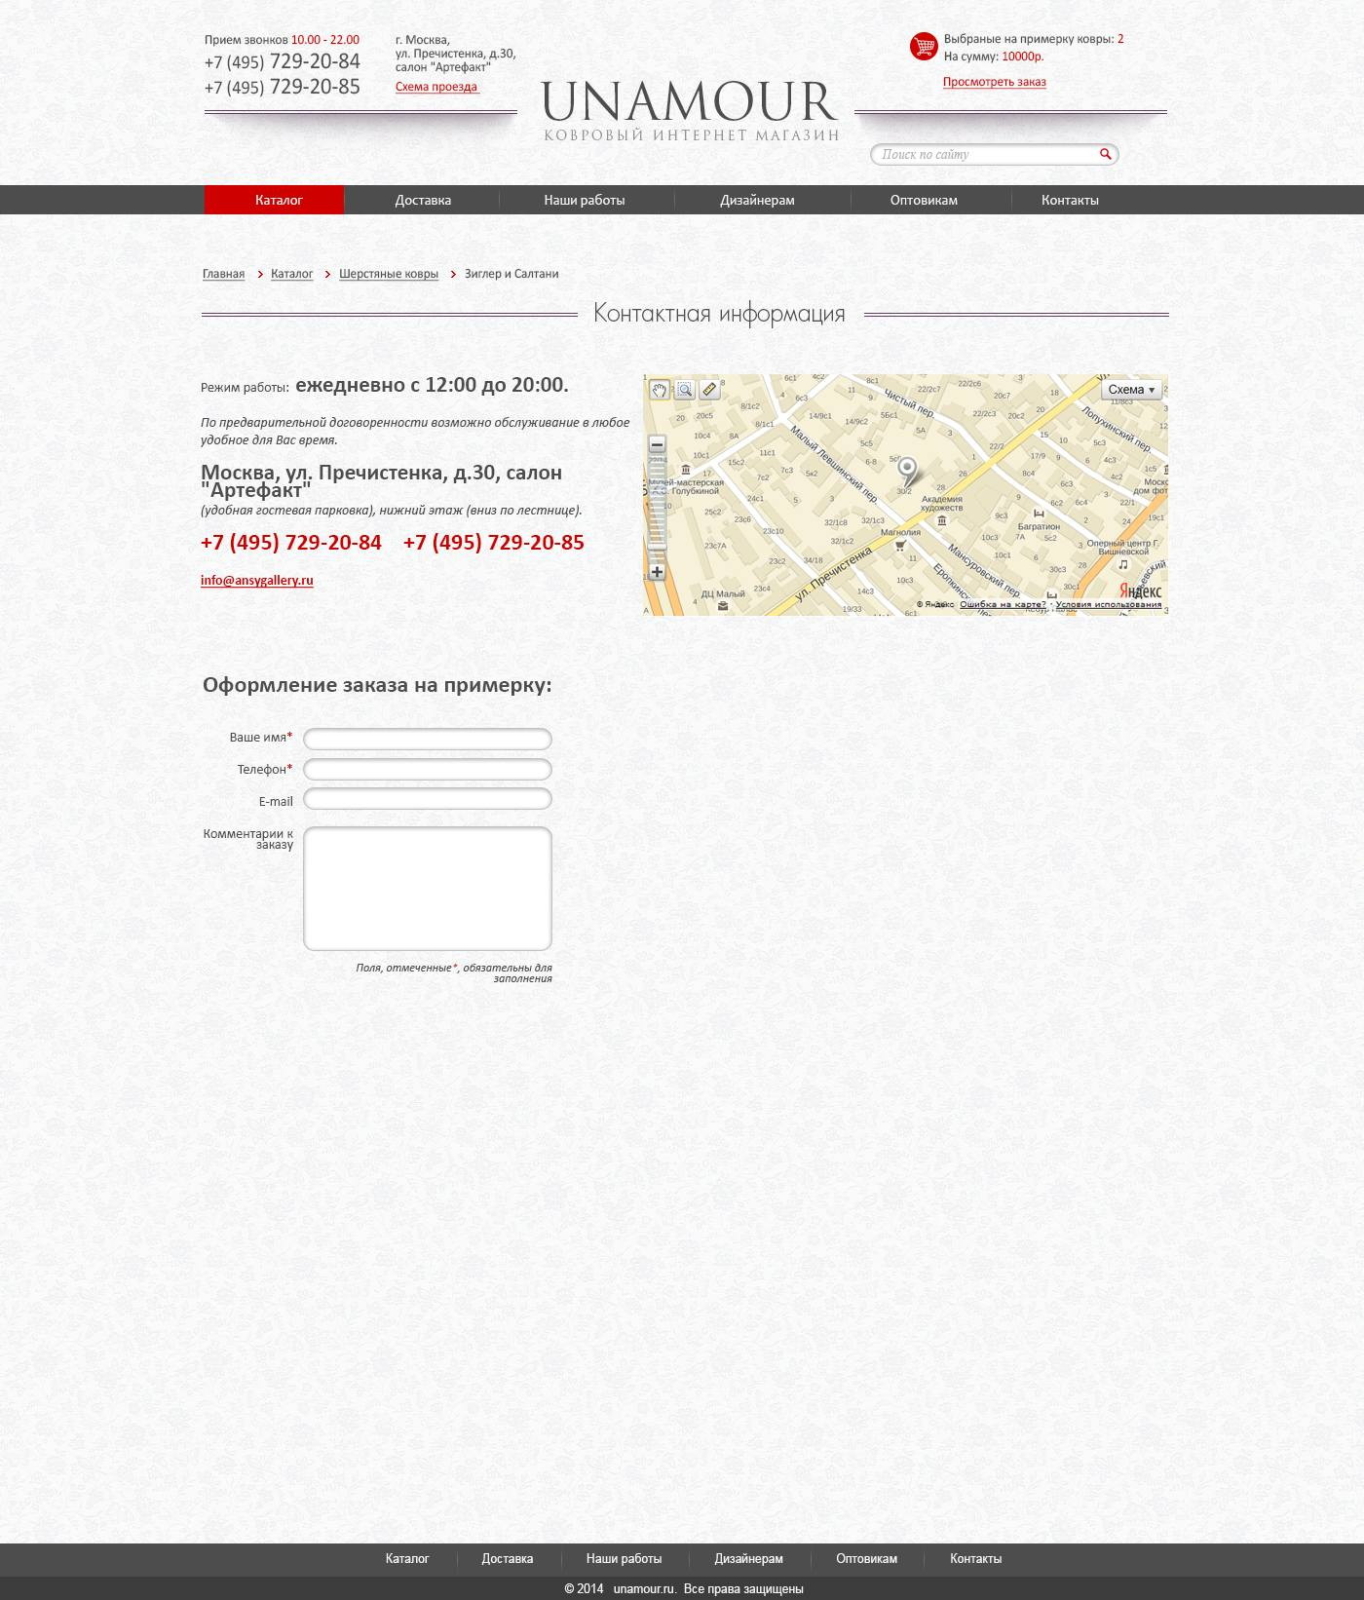
Task: Open the Каталог tab in top navigation
Action: 278,200
